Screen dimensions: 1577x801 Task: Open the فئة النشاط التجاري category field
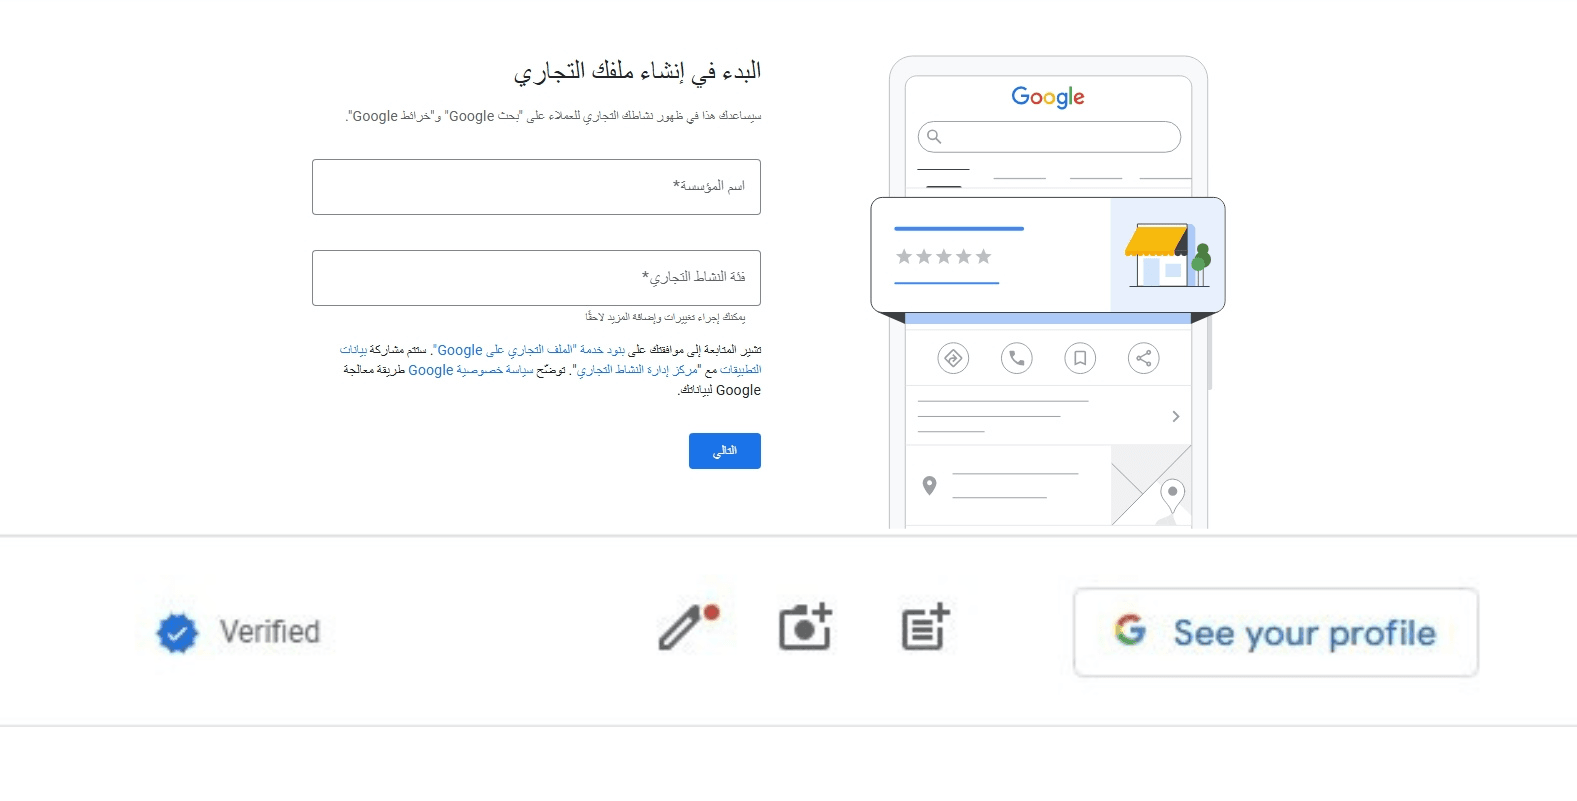click(536, 278)
